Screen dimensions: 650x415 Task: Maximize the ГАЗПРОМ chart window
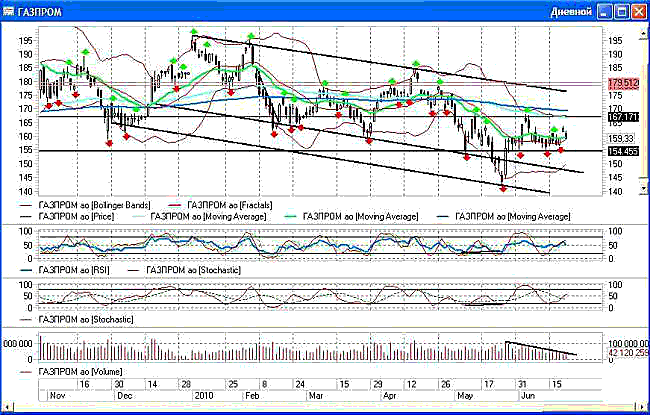pos(622,12)
